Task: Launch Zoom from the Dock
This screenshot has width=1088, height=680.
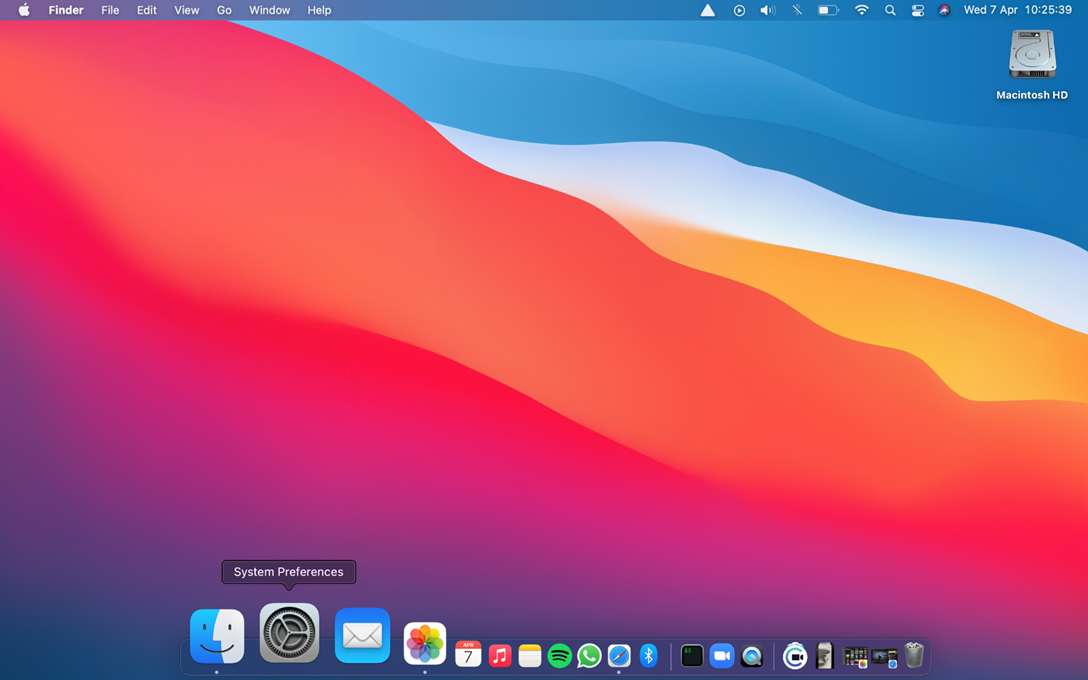Action: (x=721, y=656)
